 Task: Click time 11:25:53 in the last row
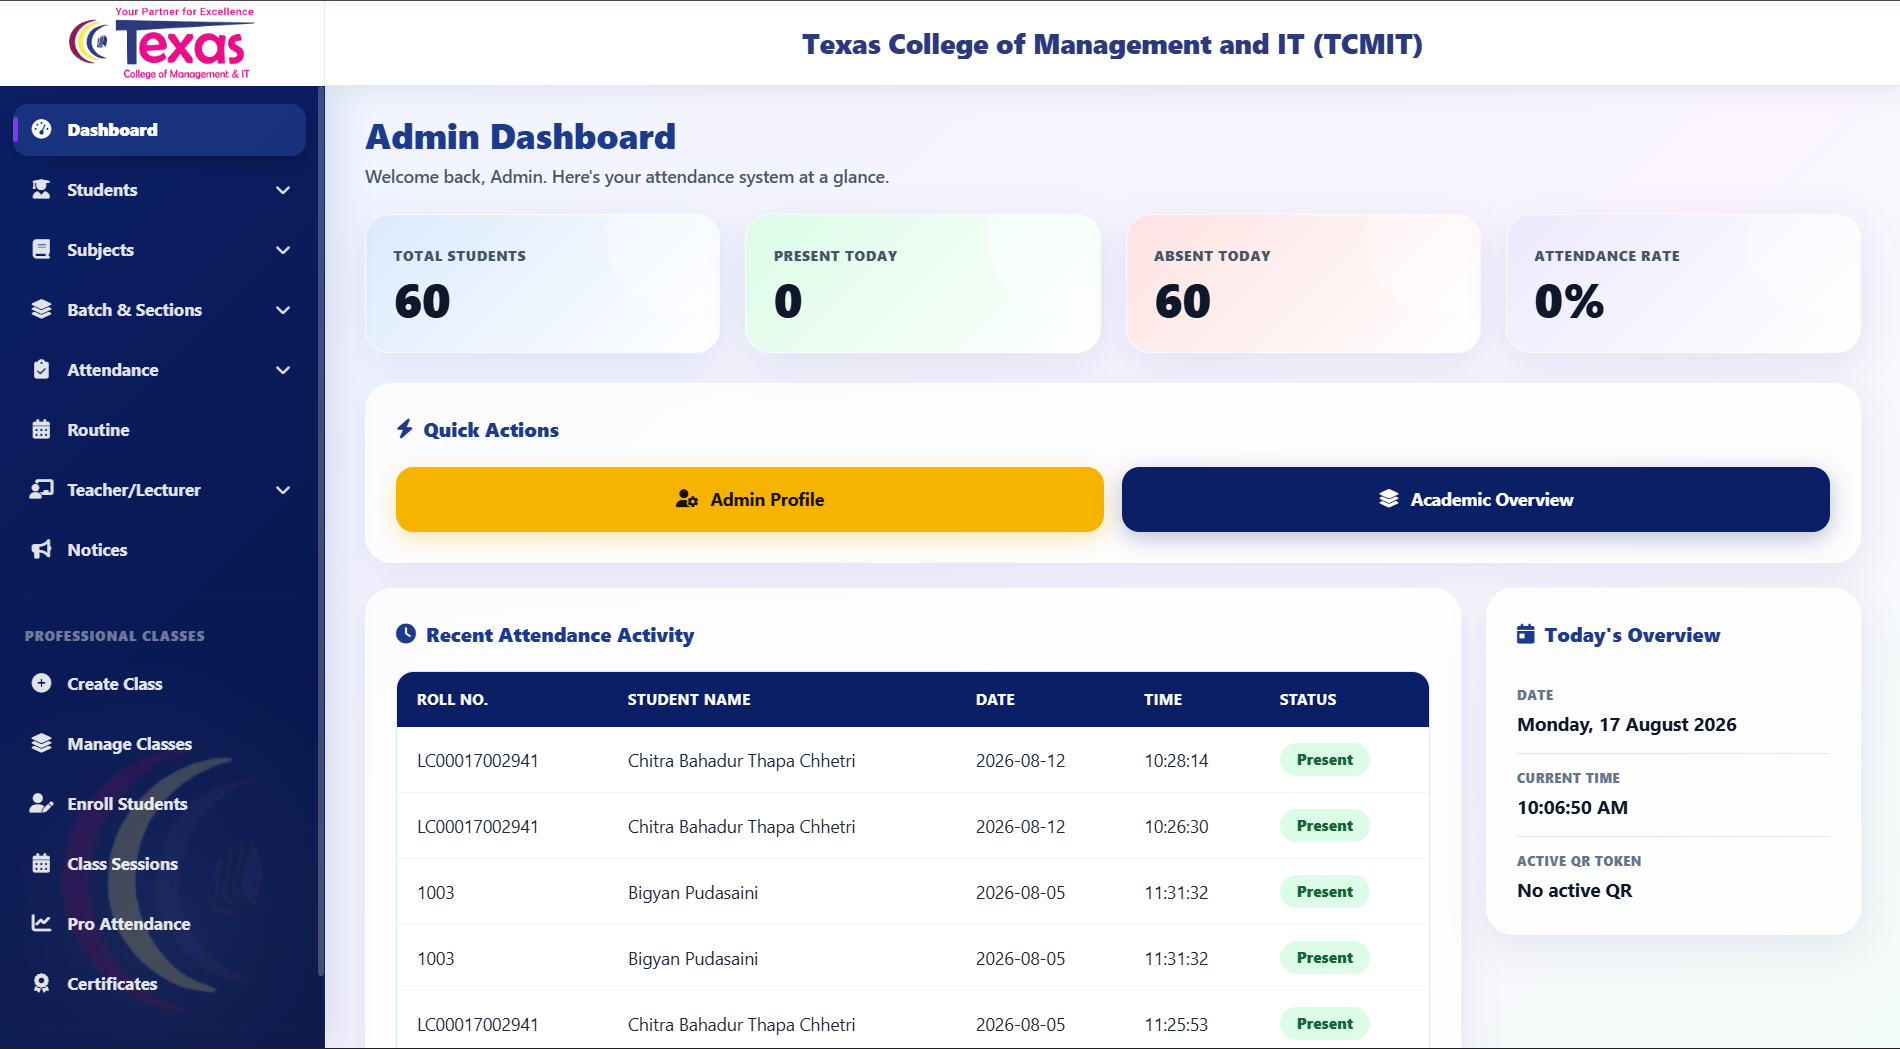1176,1025
